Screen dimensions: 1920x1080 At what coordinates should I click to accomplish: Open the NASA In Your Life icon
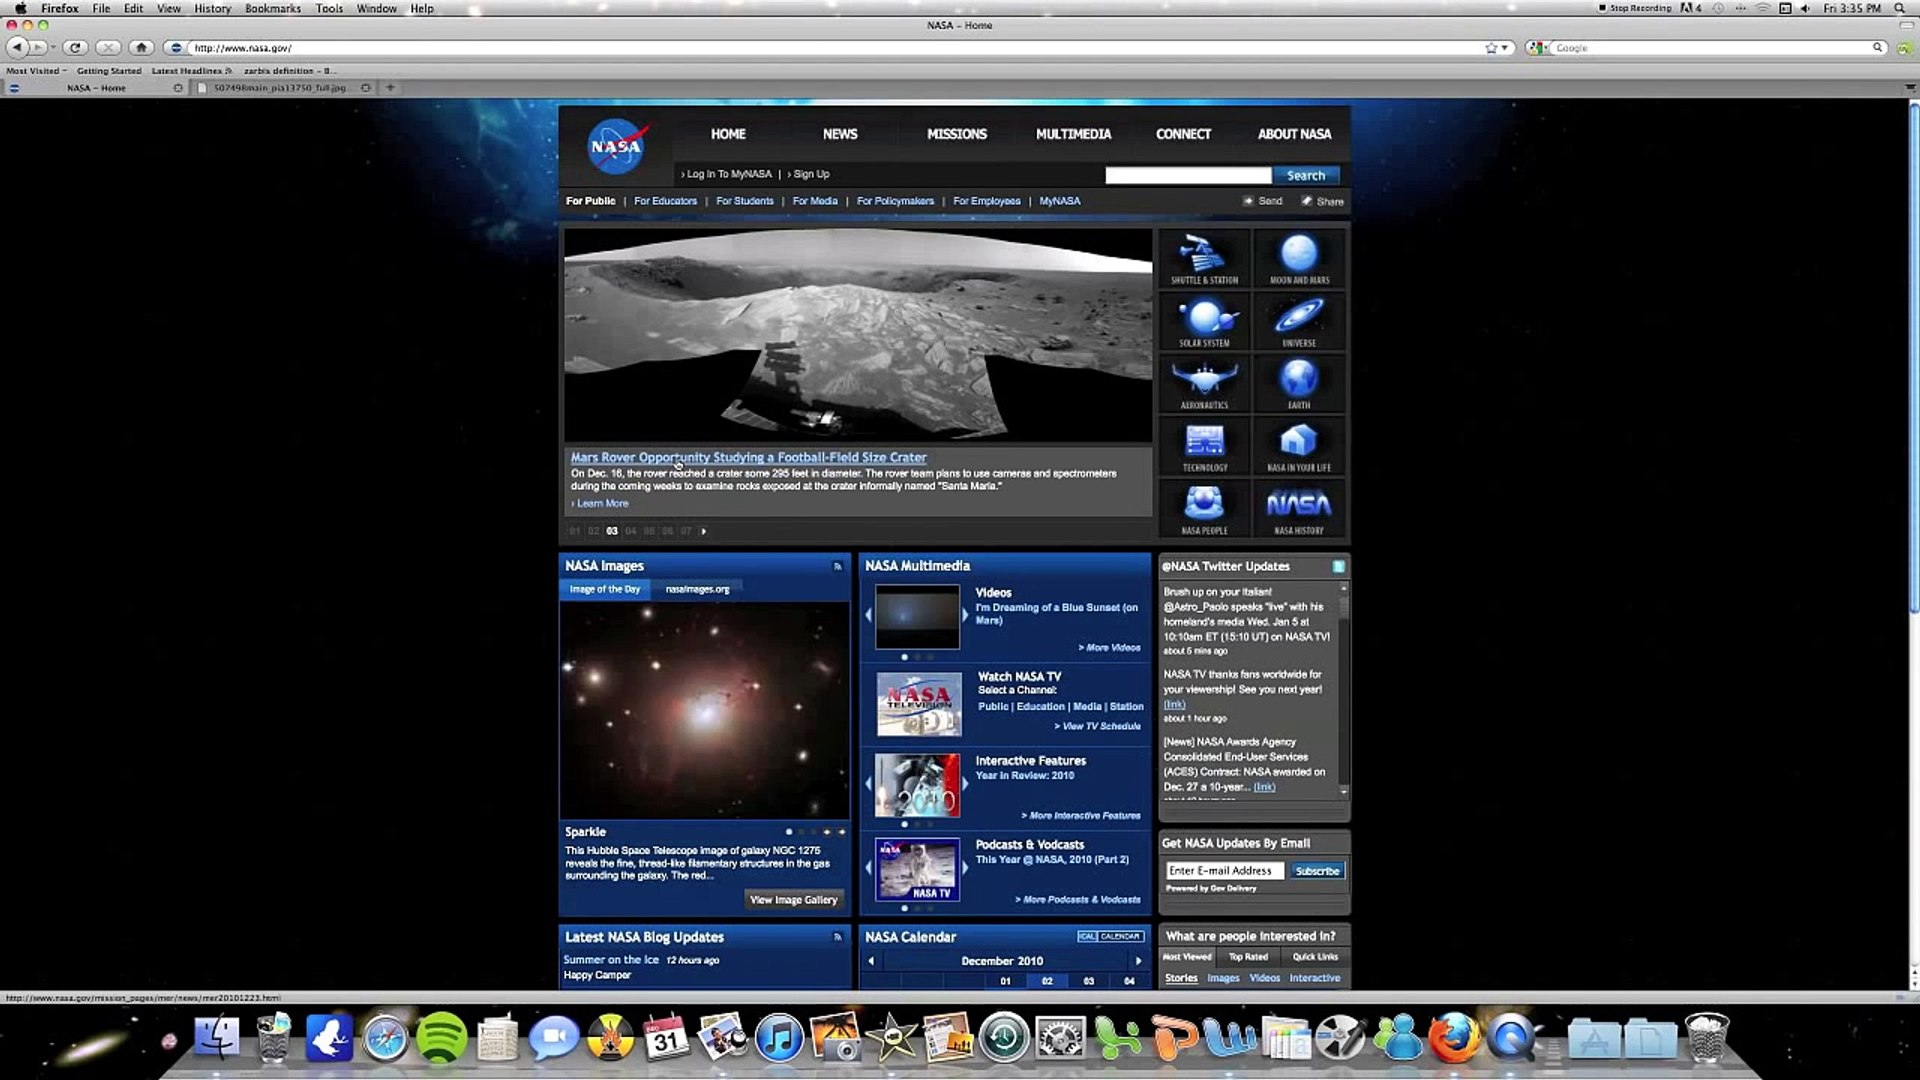click(x=1299, y=446)
